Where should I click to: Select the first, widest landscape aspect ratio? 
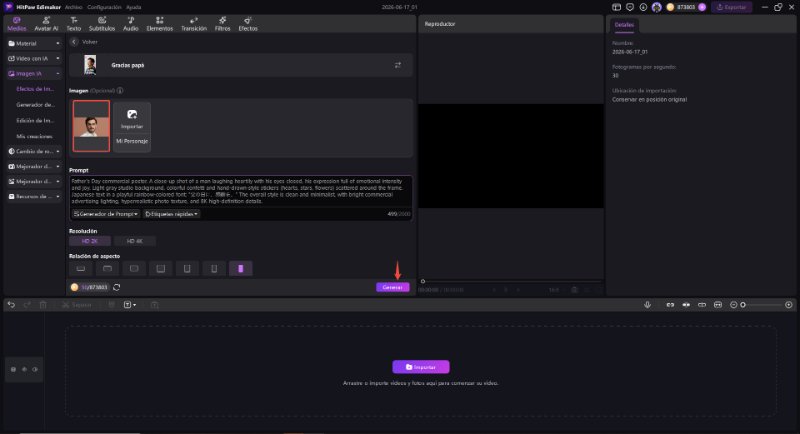[81, 268]
